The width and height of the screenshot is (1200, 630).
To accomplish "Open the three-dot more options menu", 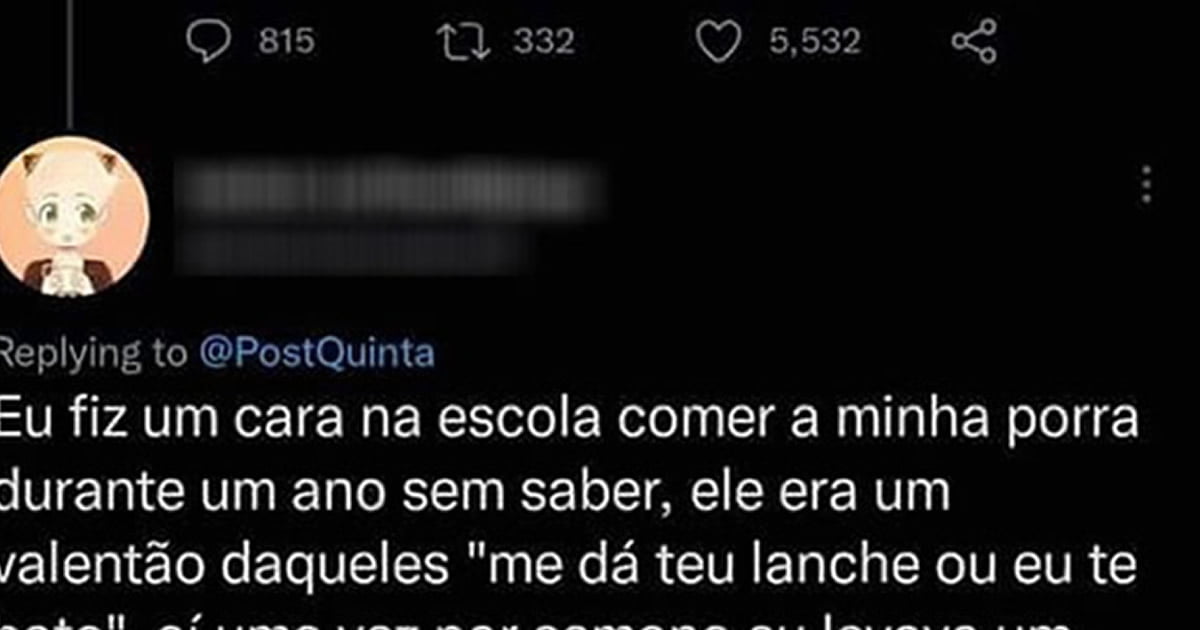I will [x=1146, y=185].
